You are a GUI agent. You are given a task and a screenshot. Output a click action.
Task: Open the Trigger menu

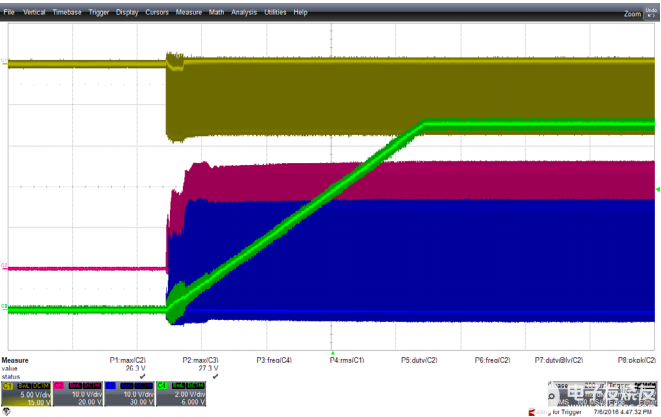click(99, 12)
